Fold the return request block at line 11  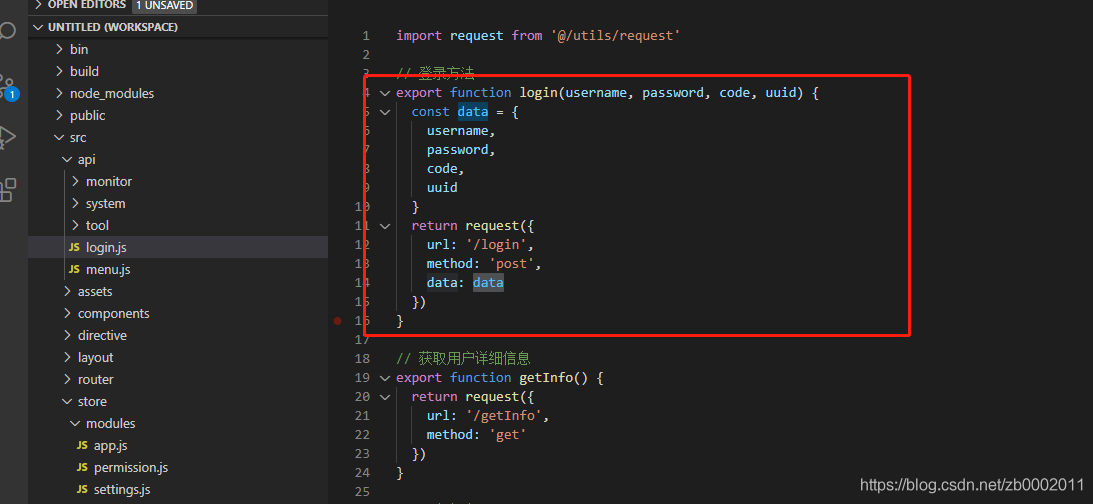385,226
